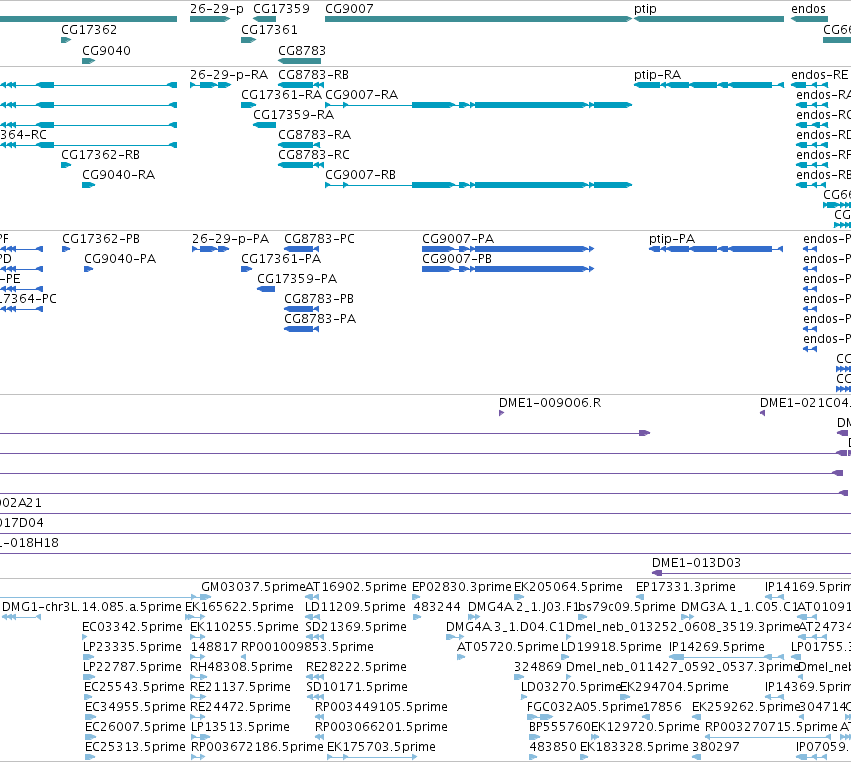
Task: Click EST SD10171.5prime
Action: [357, 687]
